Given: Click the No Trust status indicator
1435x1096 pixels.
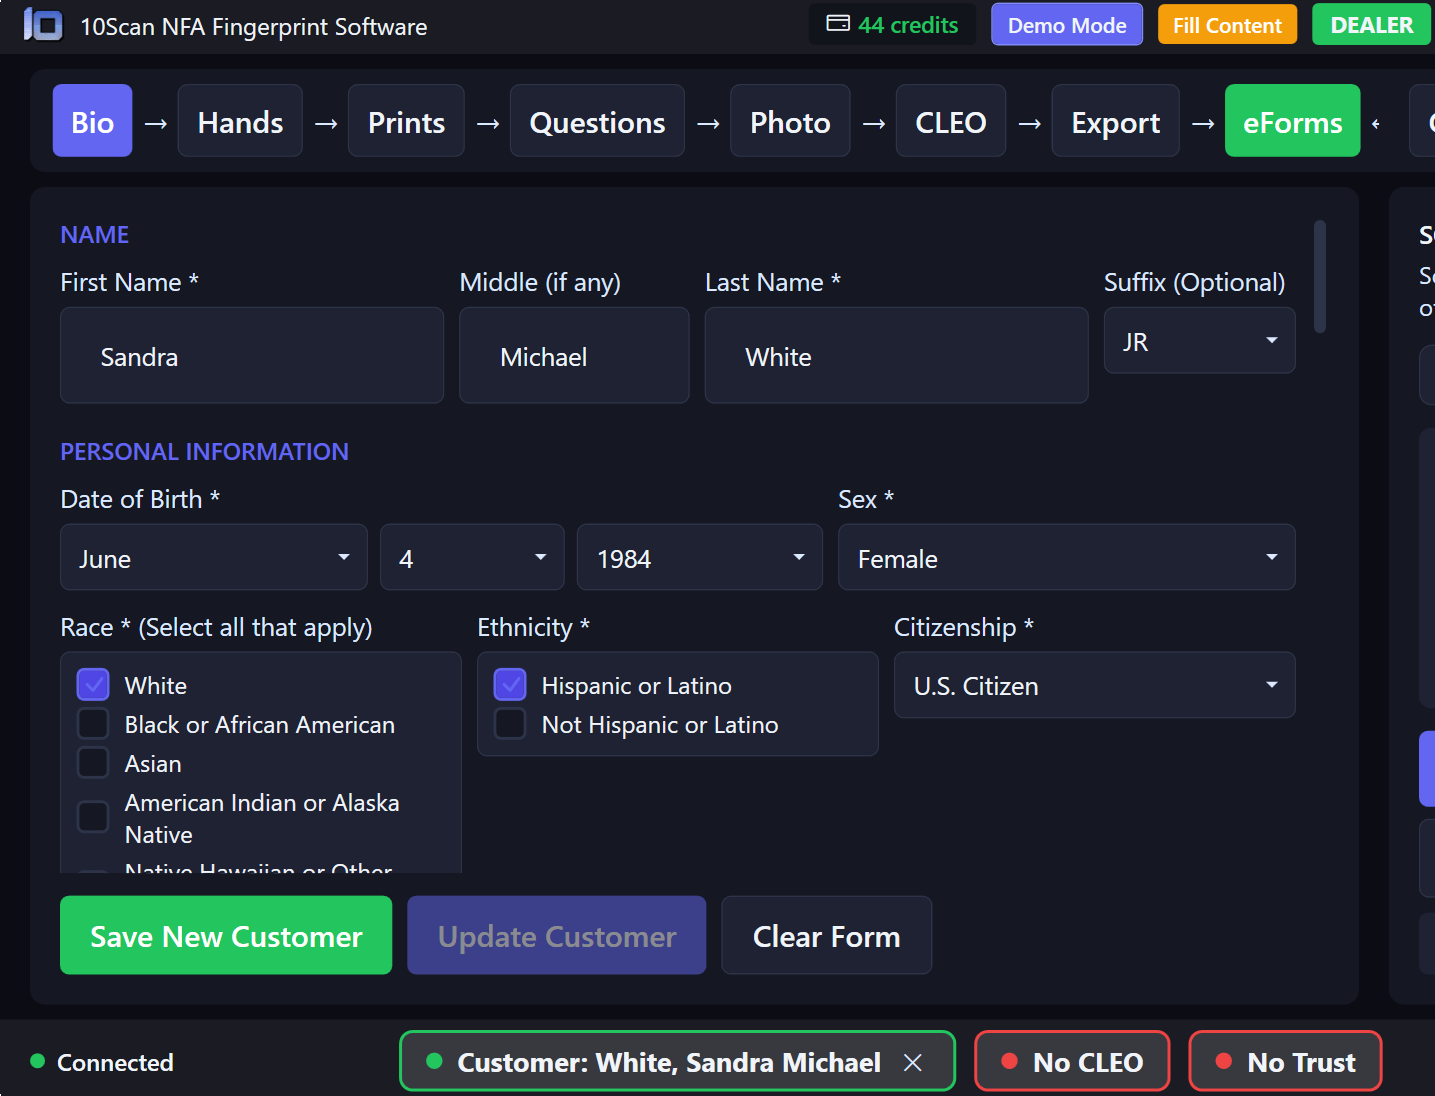Looking at the screenshot, I should pyautogui.click(x=1285, y=1061).
